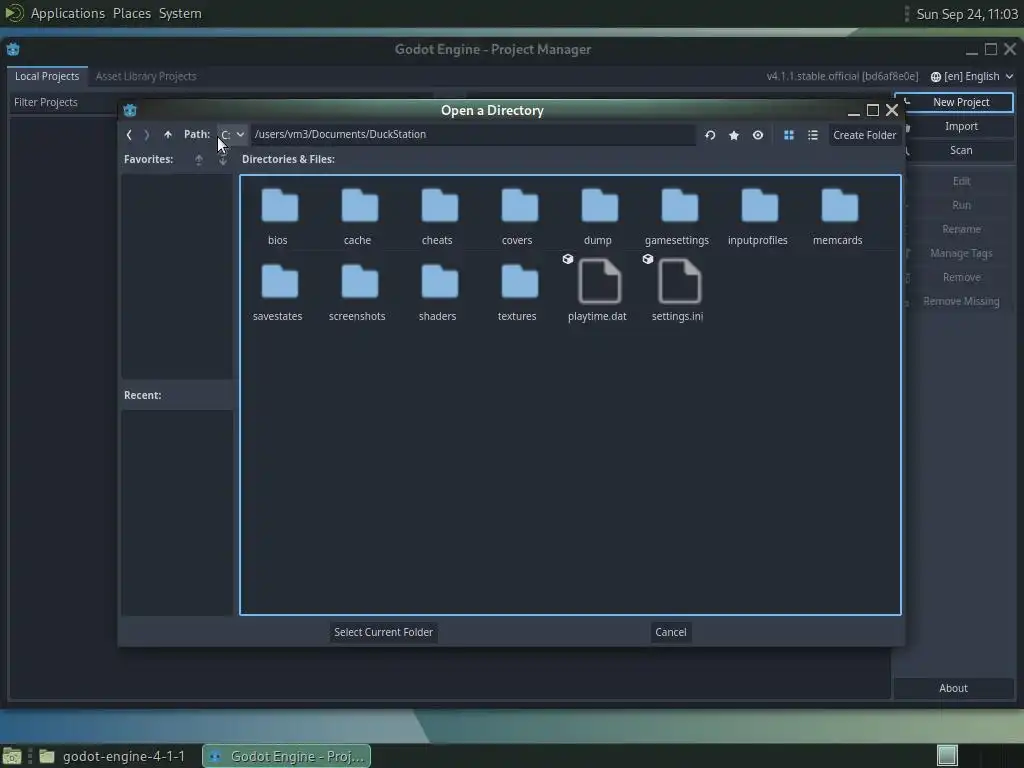Open the bios folder
Screen dimensions: 1024x768
(279, 217)
